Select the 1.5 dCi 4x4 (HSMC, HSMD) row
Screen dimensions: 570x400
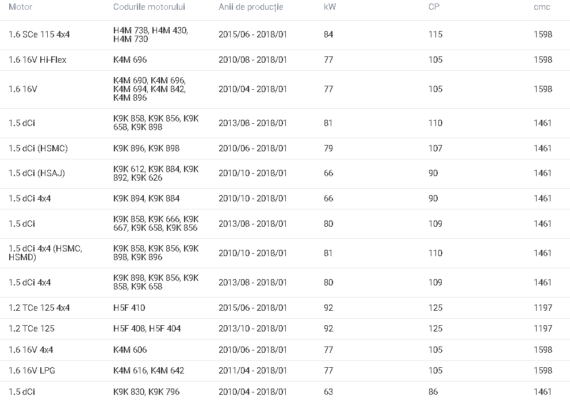coord(285,253)
